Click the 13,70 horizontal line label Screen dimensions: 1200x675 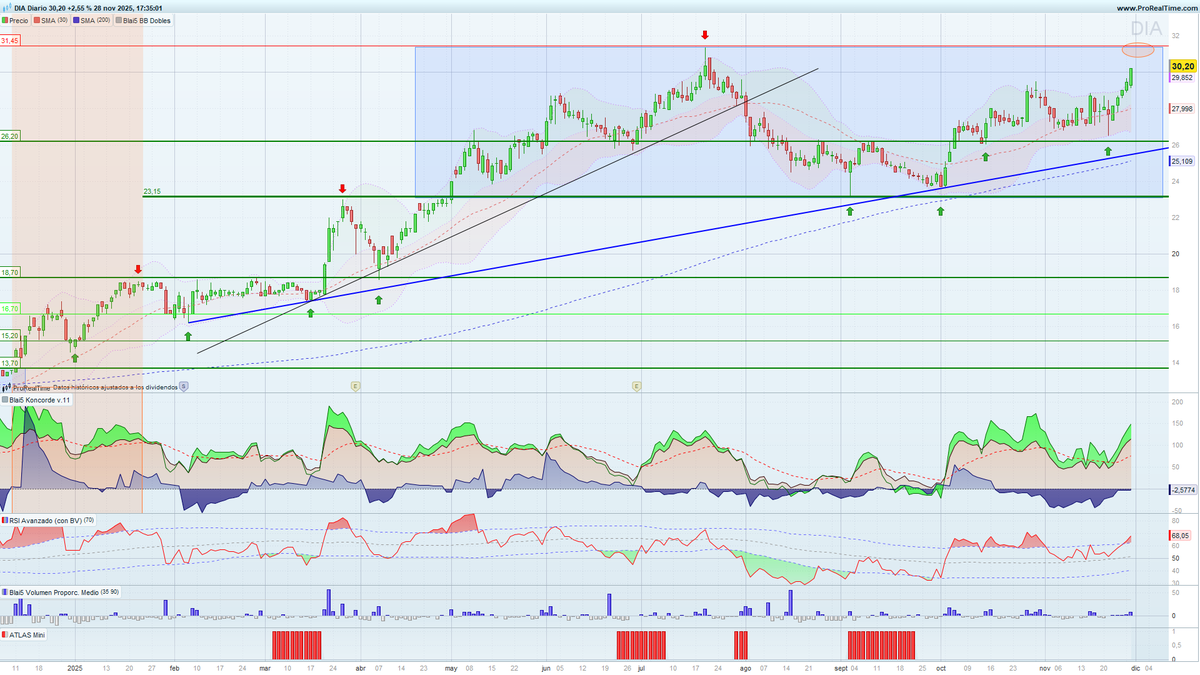click(10, 363)
